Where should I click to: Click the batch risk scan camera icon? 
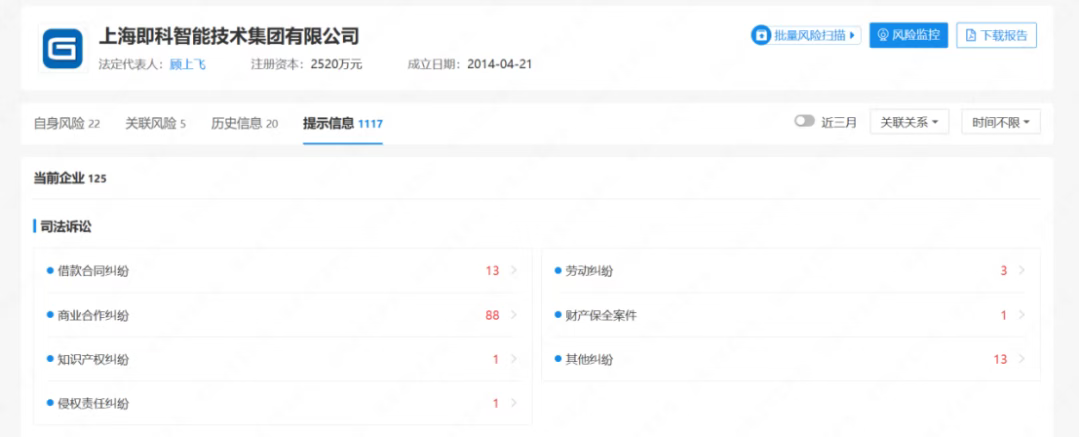762,35
